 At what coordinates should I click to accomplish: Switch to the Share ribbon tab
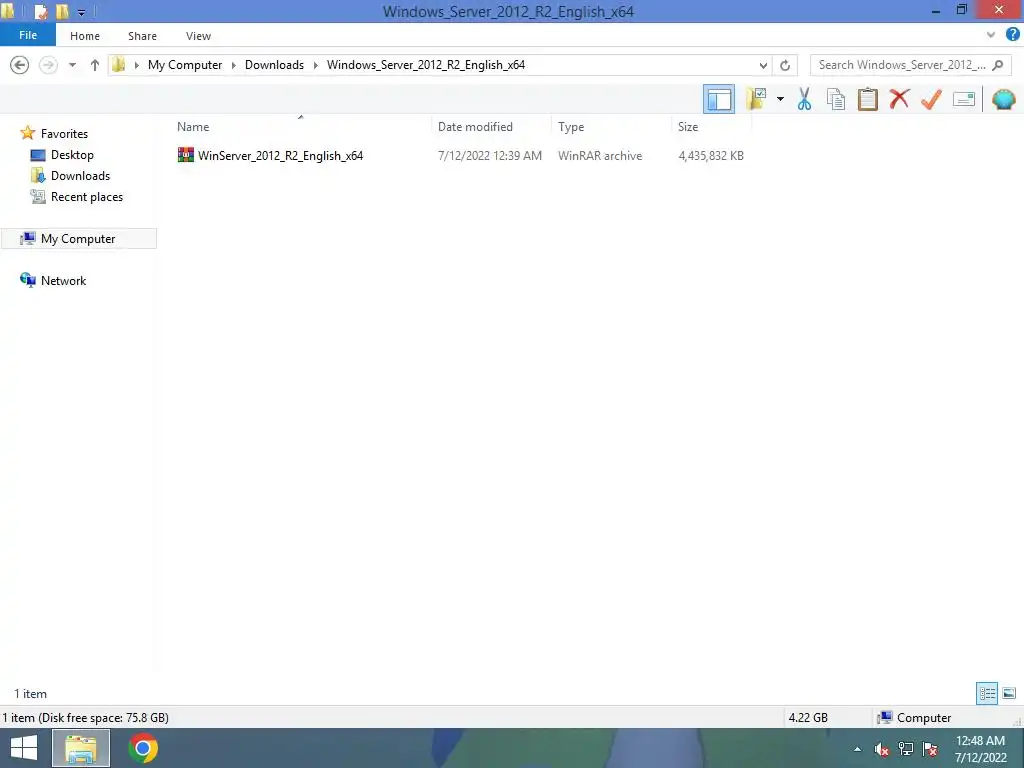click(142, 36)
